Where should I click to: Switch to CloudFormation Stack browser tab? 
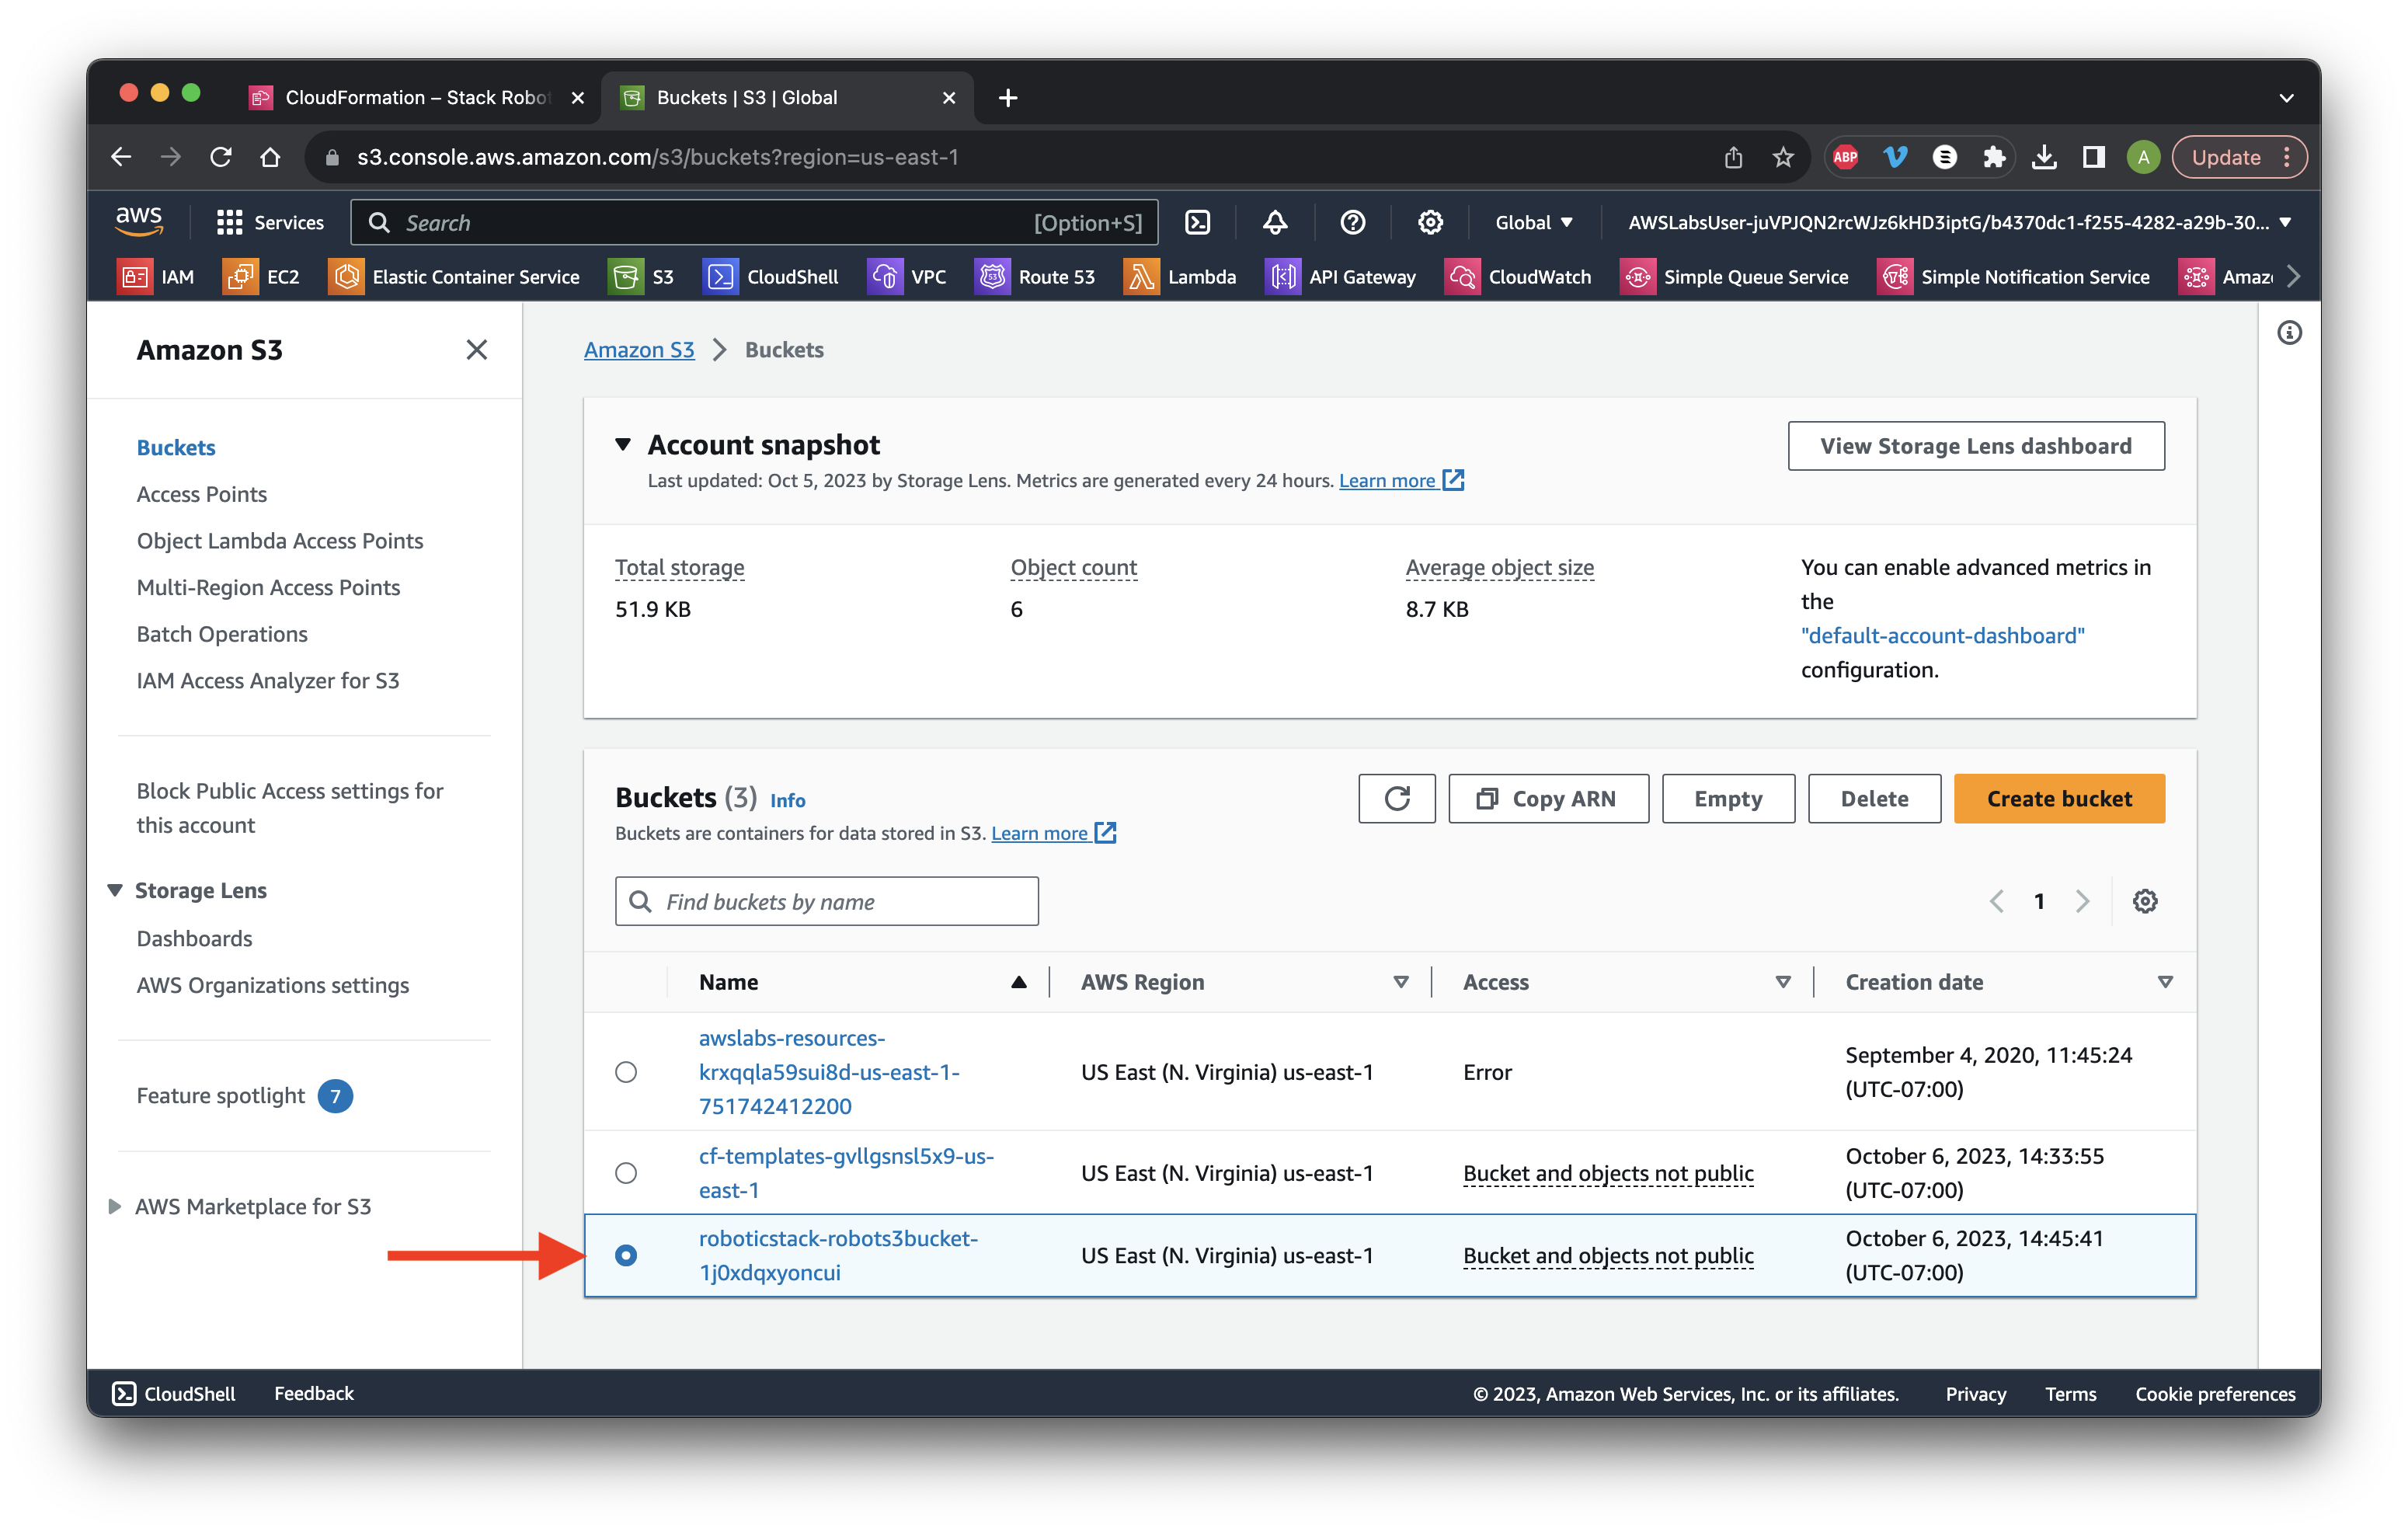click(418, 97)
